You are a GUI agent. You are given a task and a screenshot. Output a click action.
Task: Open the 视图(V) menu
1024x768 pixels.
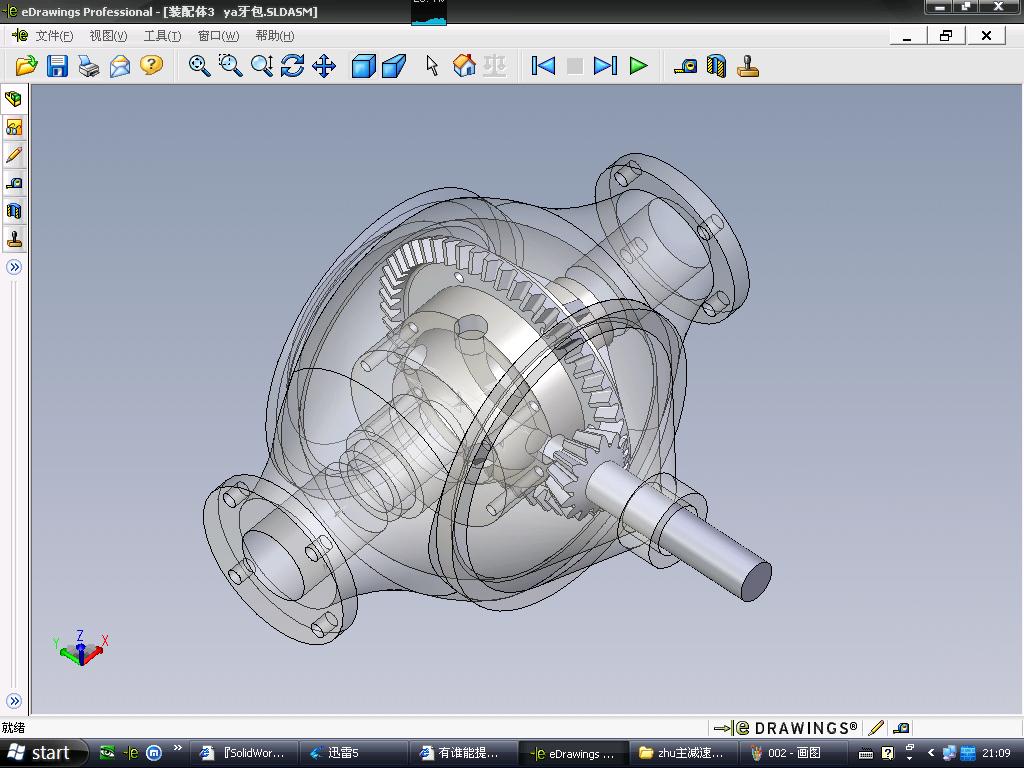[108, 35]
